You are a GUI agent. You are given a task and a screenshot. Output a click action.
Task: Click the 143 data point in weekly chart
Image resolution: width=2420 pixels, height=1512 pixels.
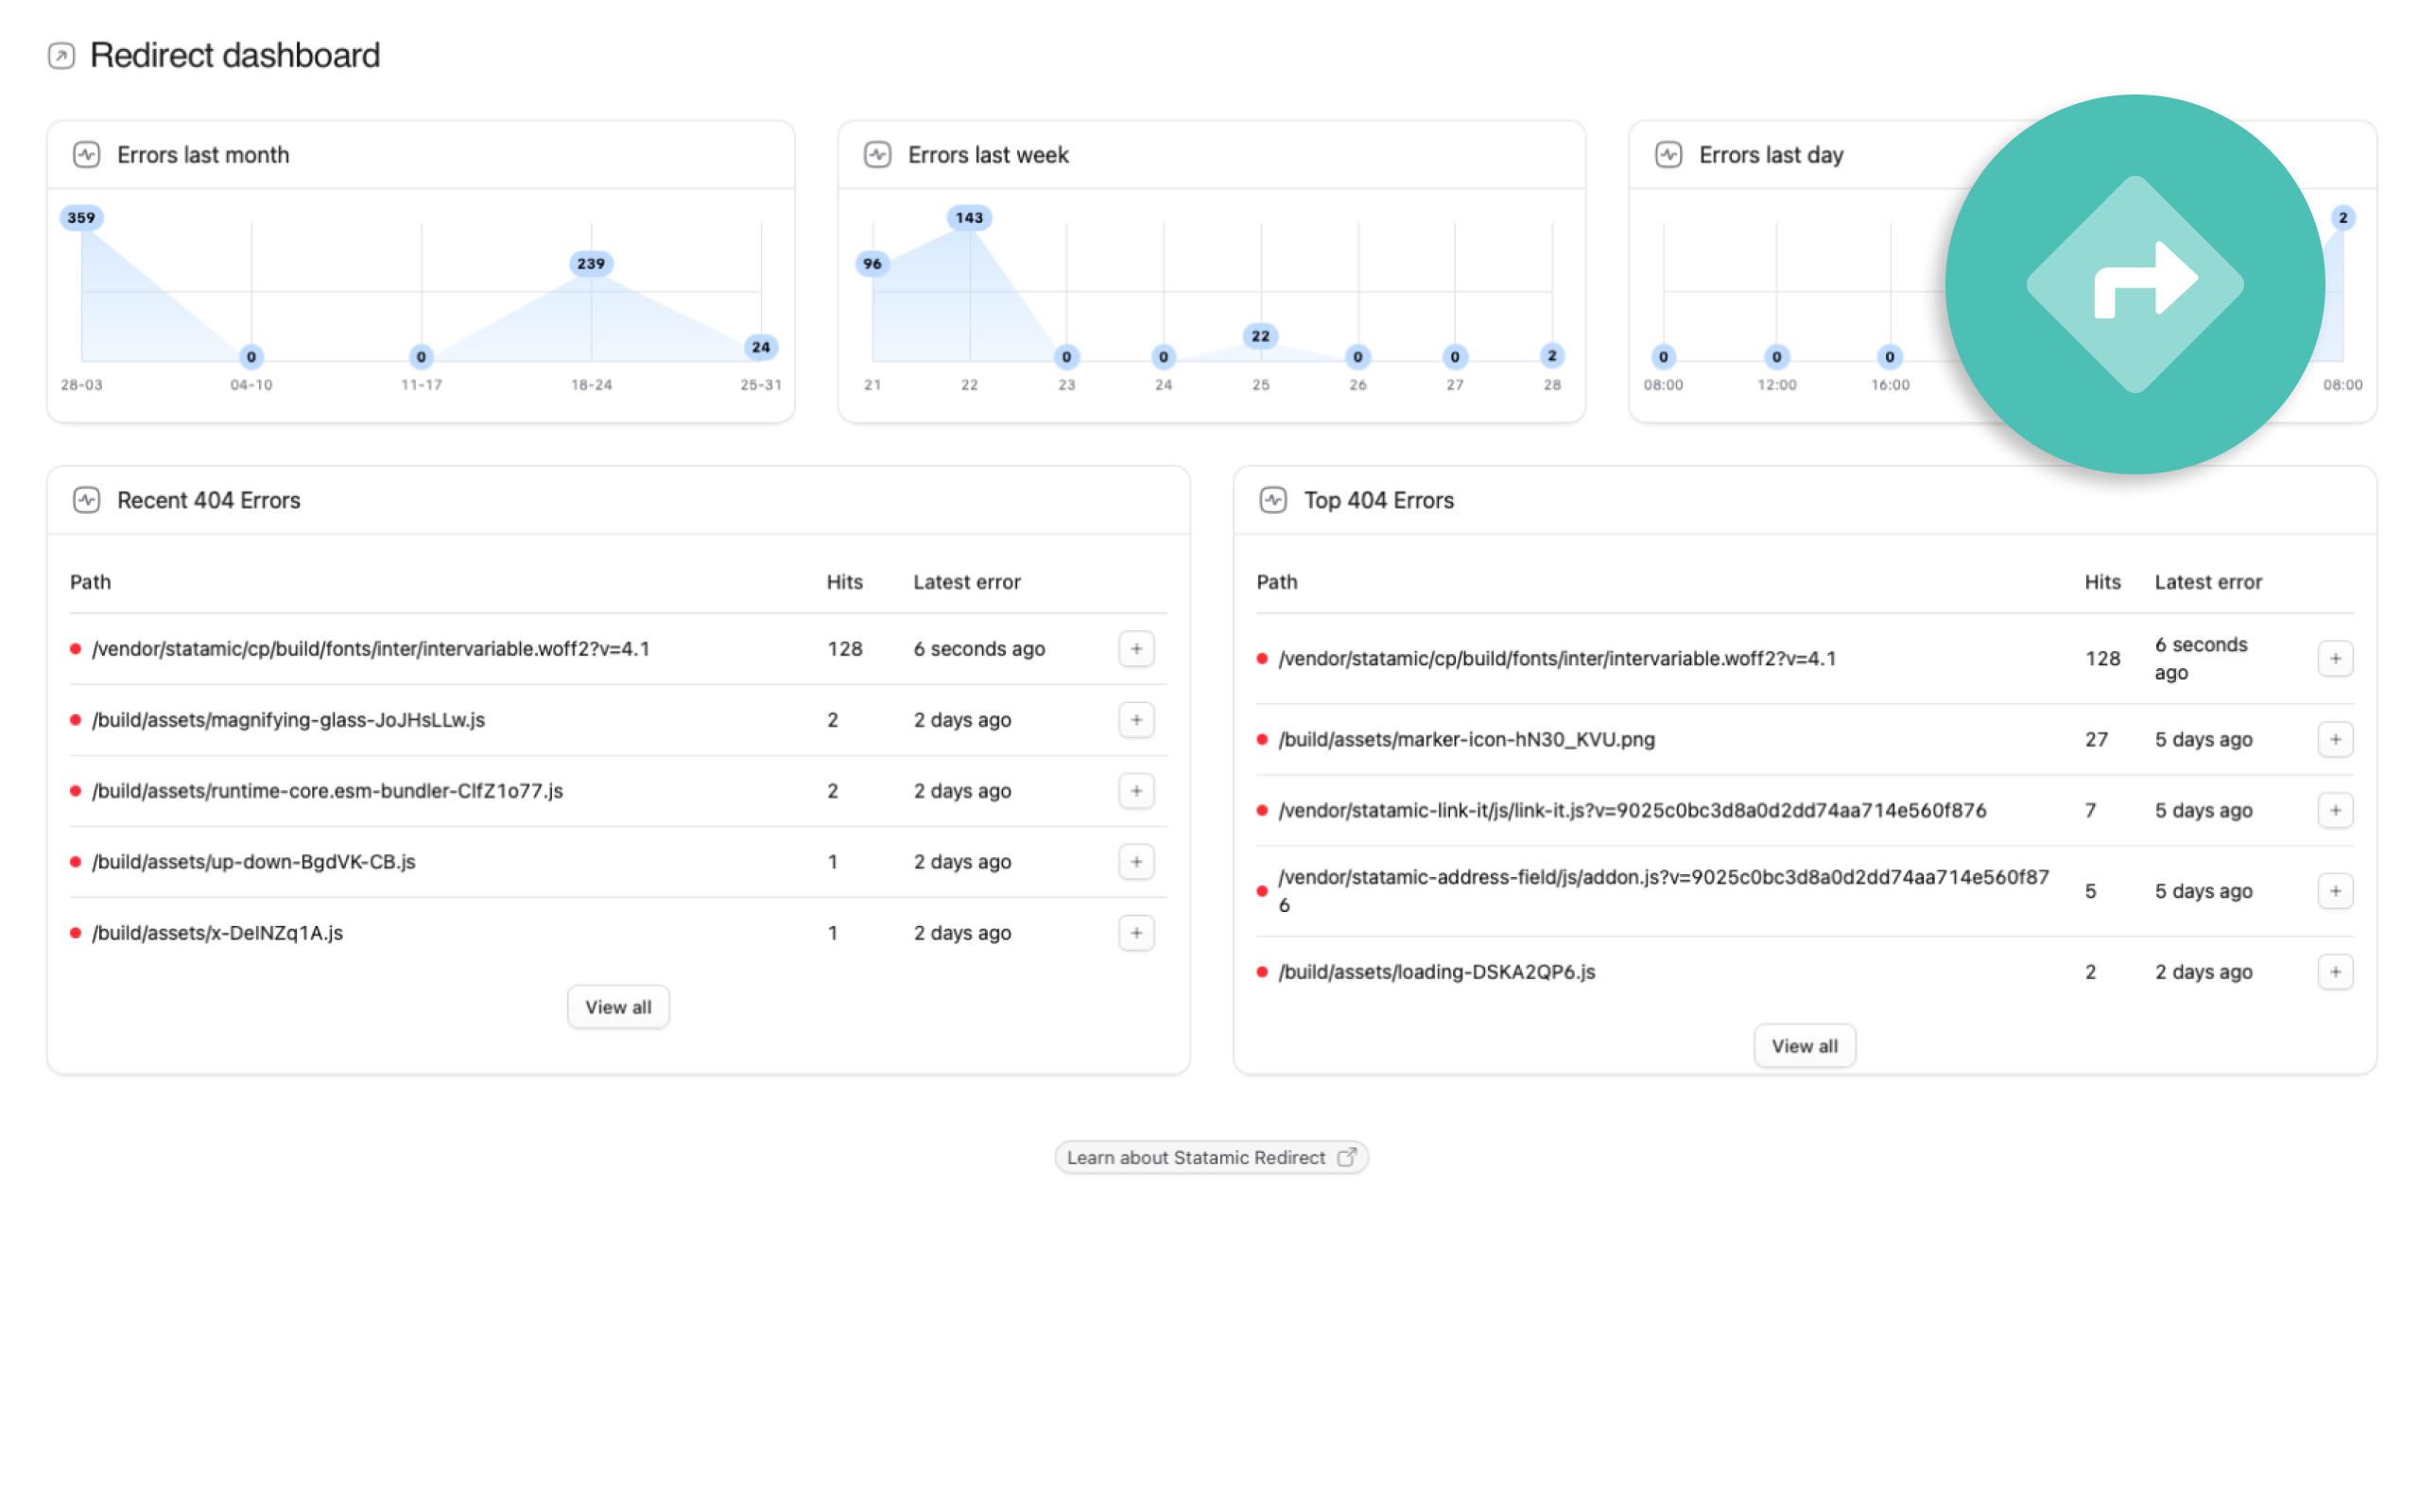(969, 218)
